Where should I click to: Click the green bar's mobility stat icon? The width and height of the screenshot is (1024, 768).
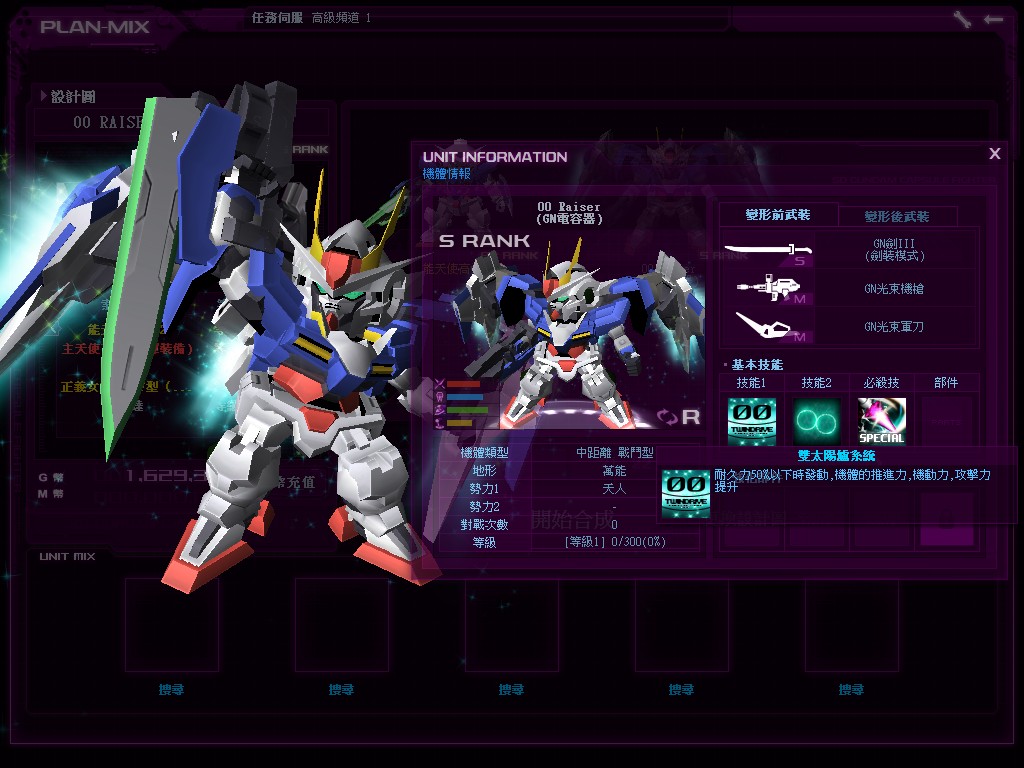click(x=440, y=409)
